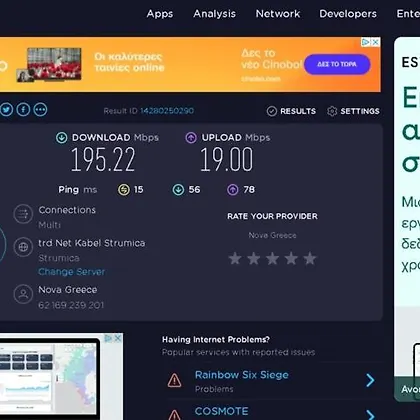The image size is (420, 420).
Task: Open Result ID 14280250290 link
Action: pos(167,111)
